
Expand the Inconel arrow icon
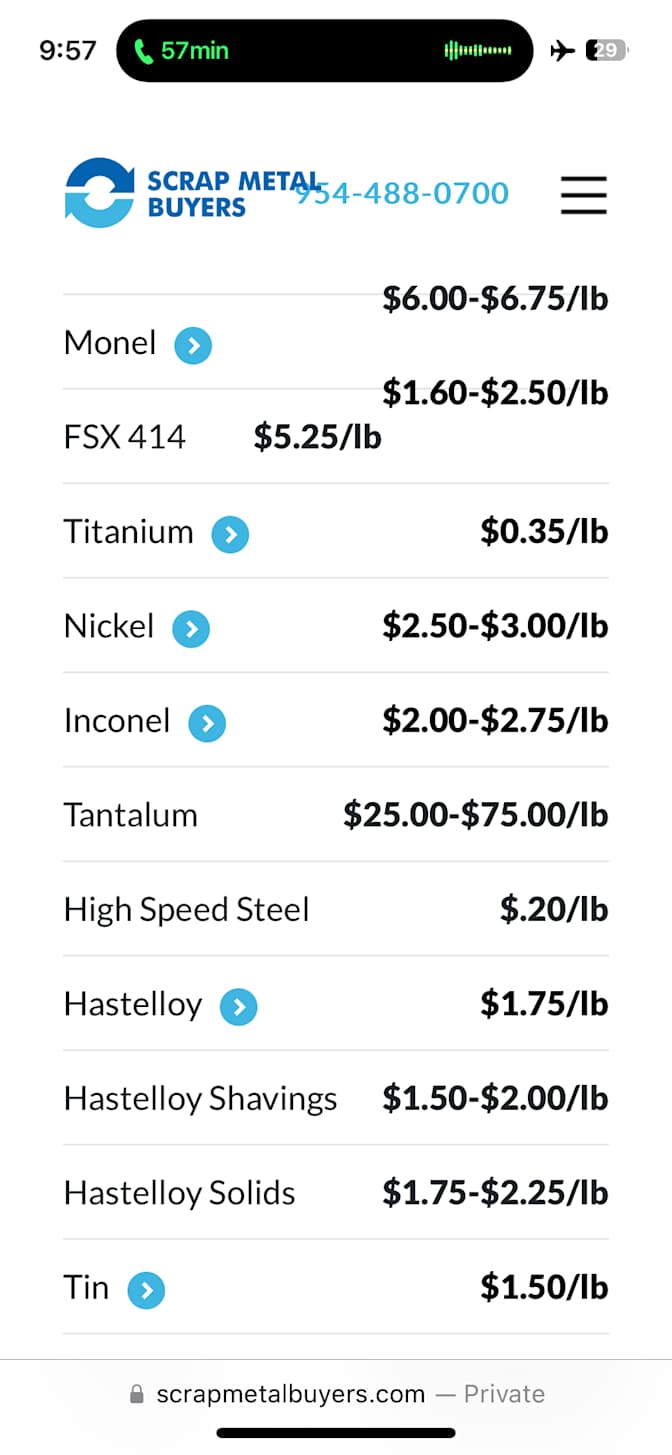[207, 723]
